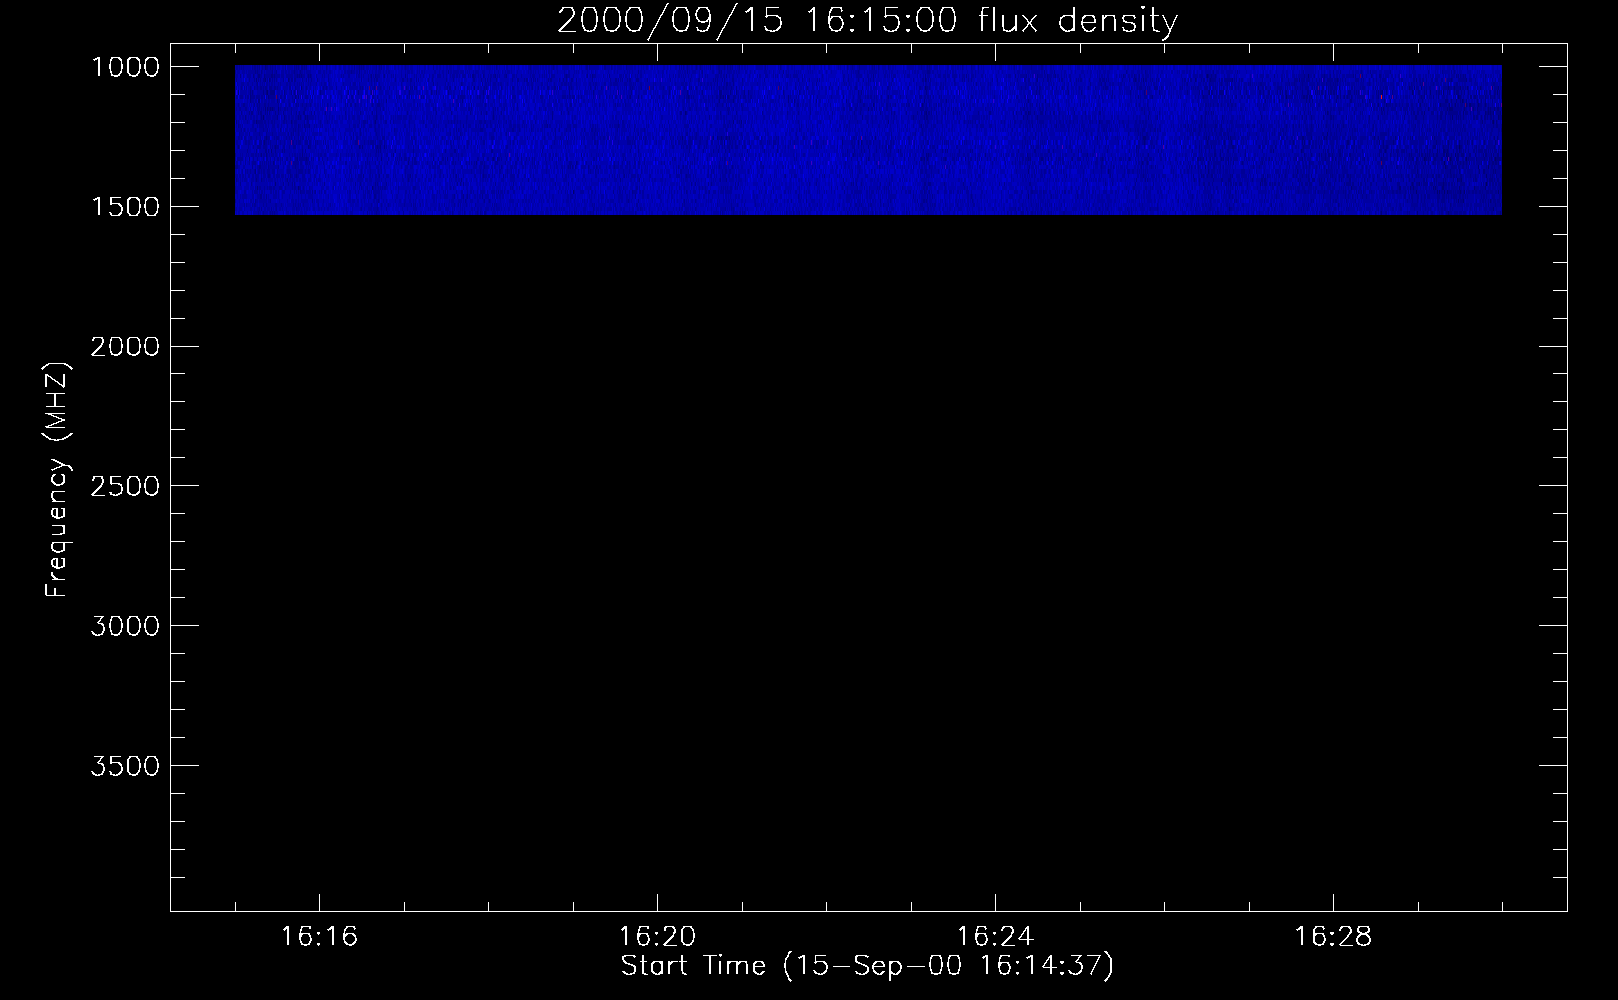1618x1000 pixels.
Task: Click the 16:24 time tick label
Action: click(995, 937)
